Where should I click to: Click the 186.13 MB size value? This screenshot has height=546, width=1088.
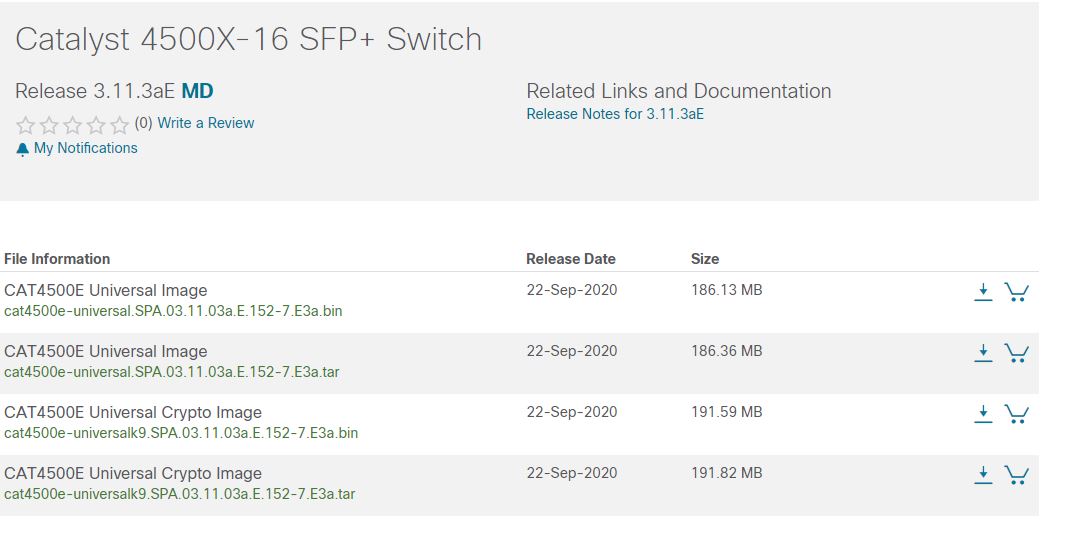tap(726, 290)
